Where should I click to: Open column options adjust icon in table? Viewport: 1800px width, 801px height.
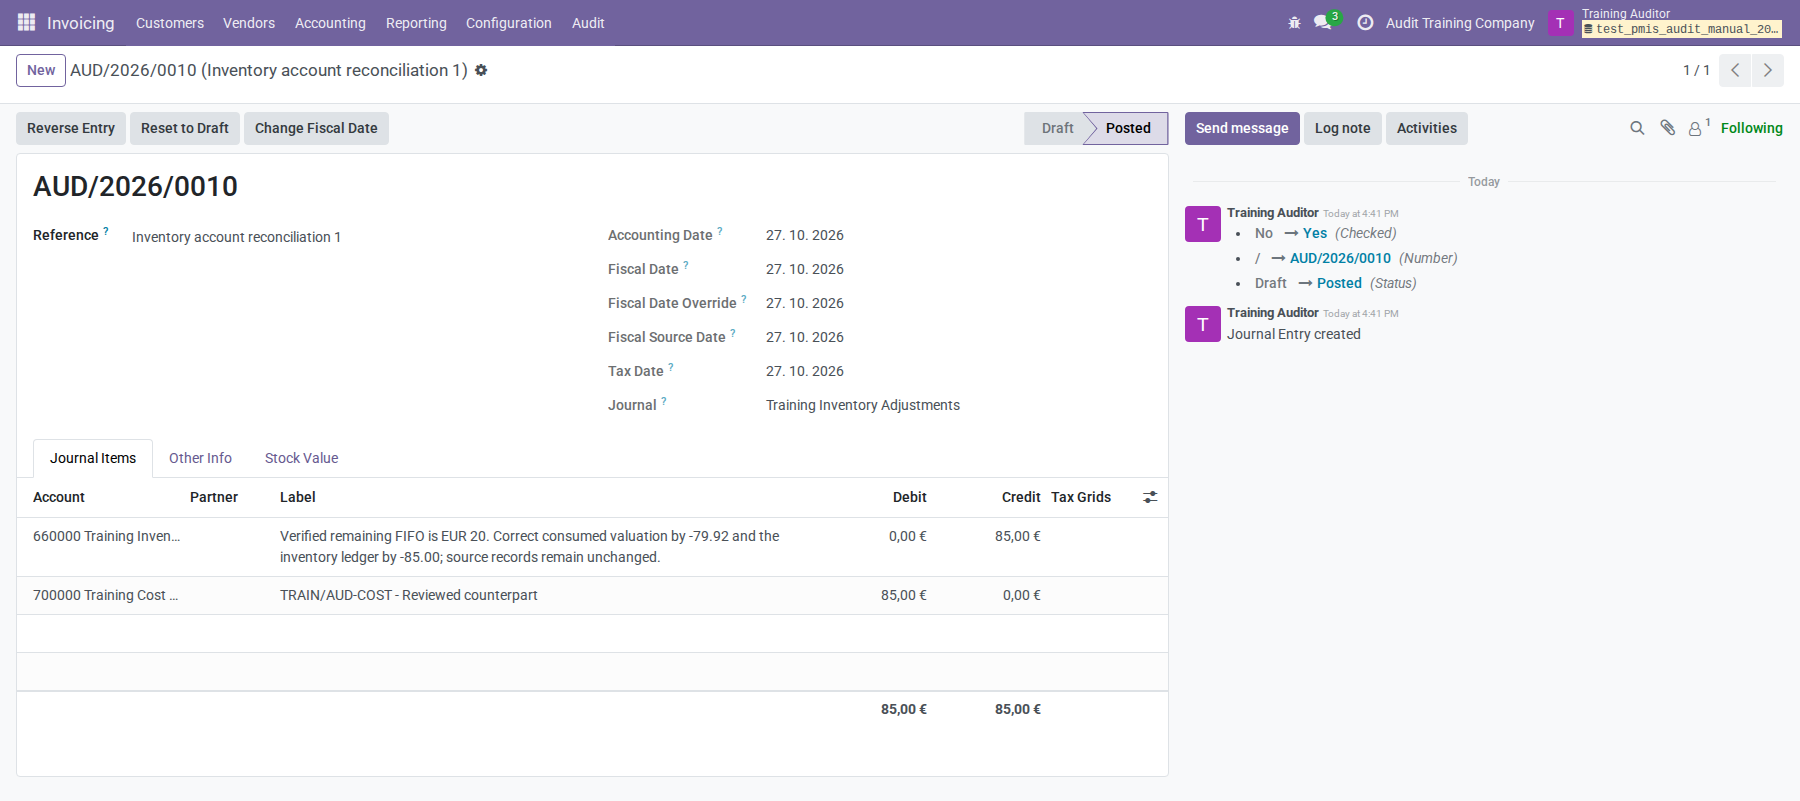[1150, 497]
